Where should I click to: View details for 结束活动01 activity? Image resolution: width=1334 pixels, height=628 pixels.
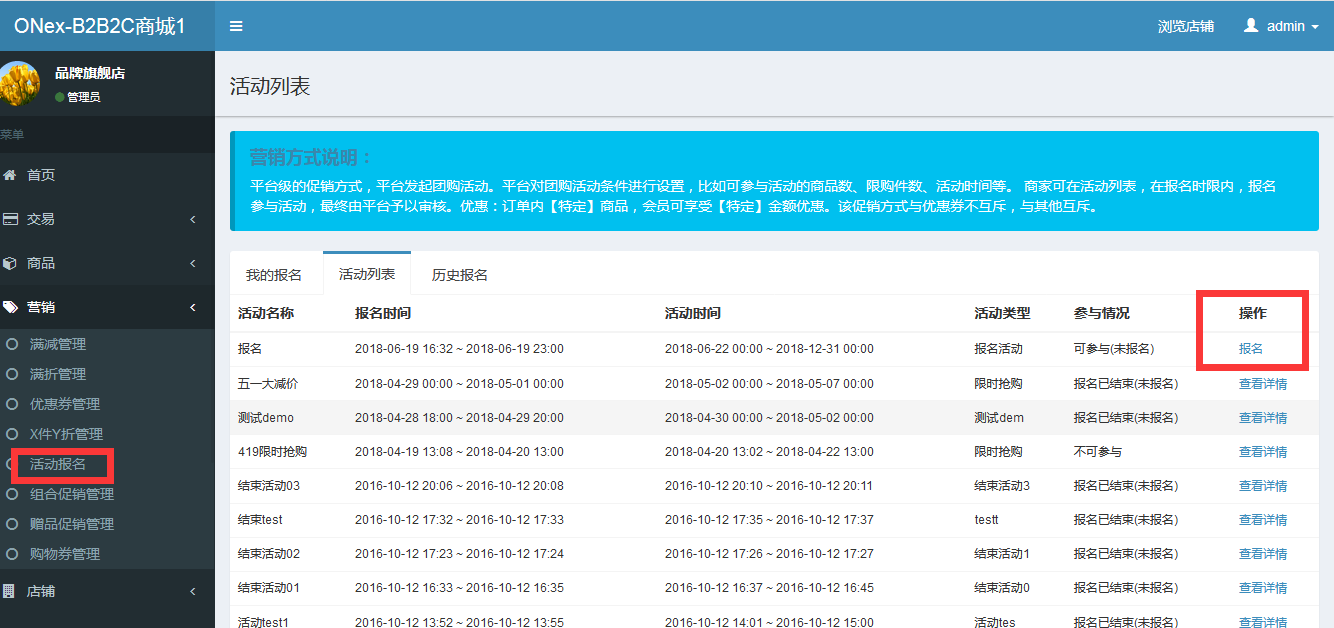[1263, 588]
